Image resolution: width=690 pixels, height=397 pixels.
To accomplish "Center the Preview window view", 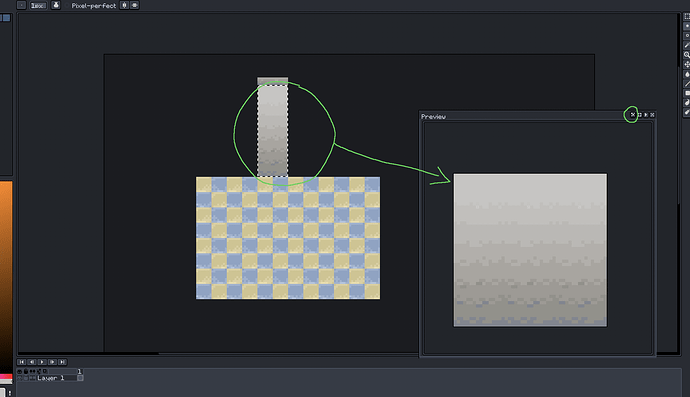I will click(633, 115).
